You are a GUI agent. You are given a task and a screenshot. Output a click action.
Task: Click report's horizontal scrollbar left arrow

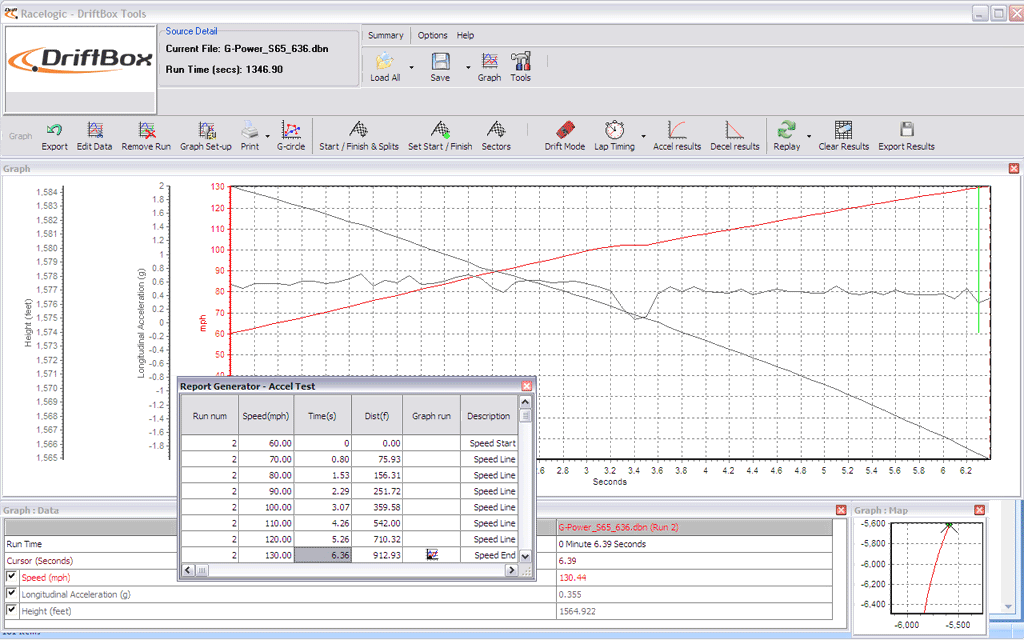[x=188, y=570]
